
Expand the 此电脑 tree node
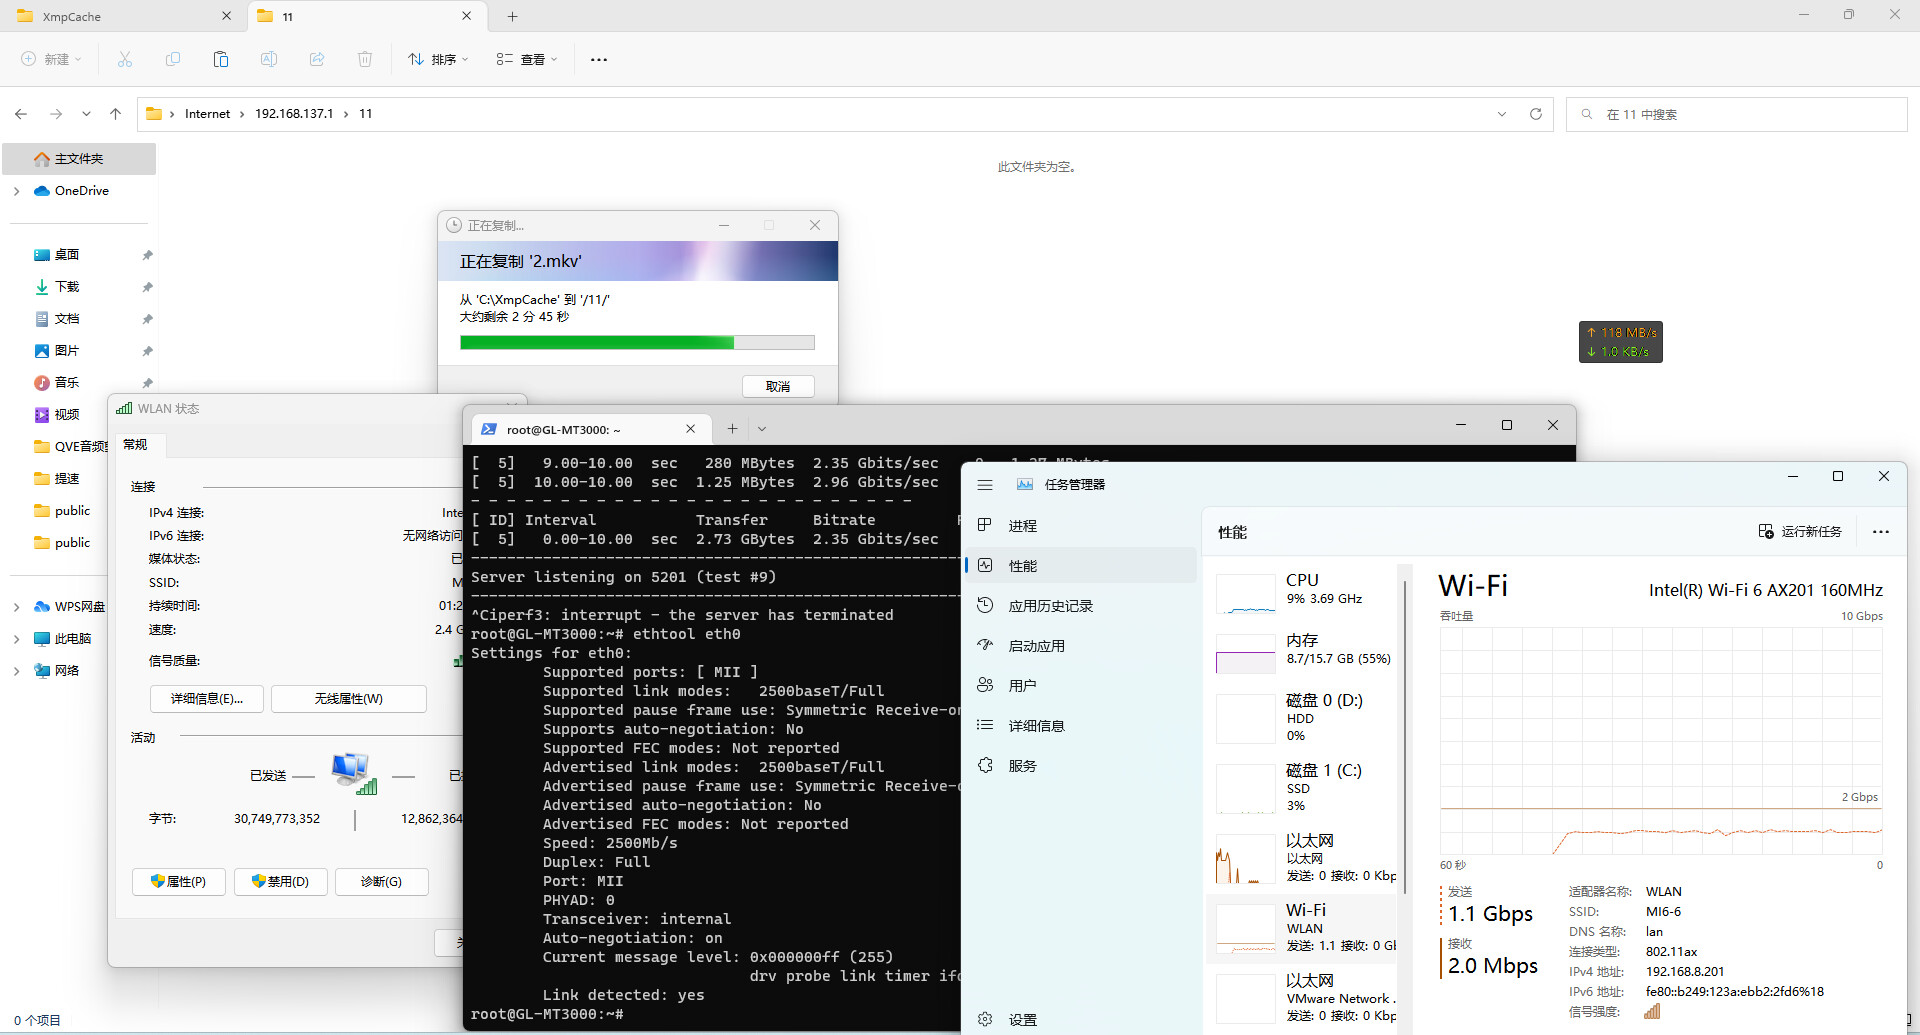tap(16, 639)
